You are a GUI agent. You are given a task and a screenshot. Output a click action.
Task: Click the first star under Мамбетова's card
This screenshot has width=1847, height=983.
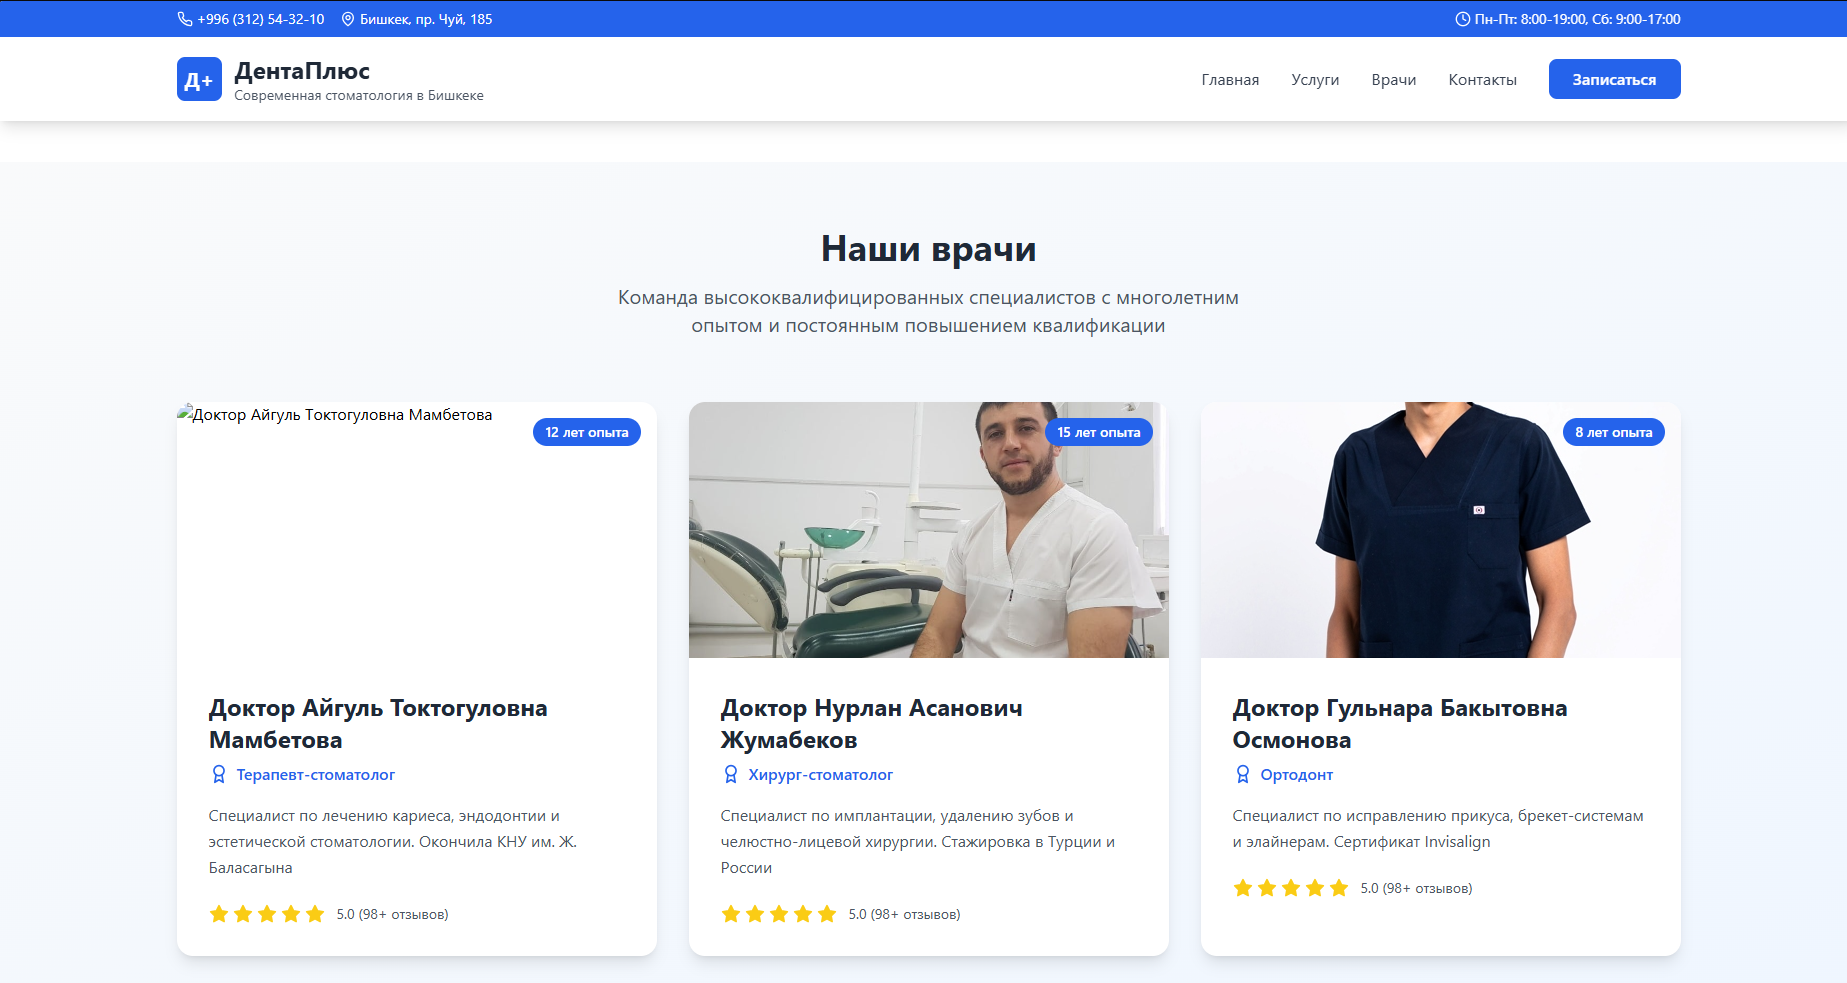point(219,914)
